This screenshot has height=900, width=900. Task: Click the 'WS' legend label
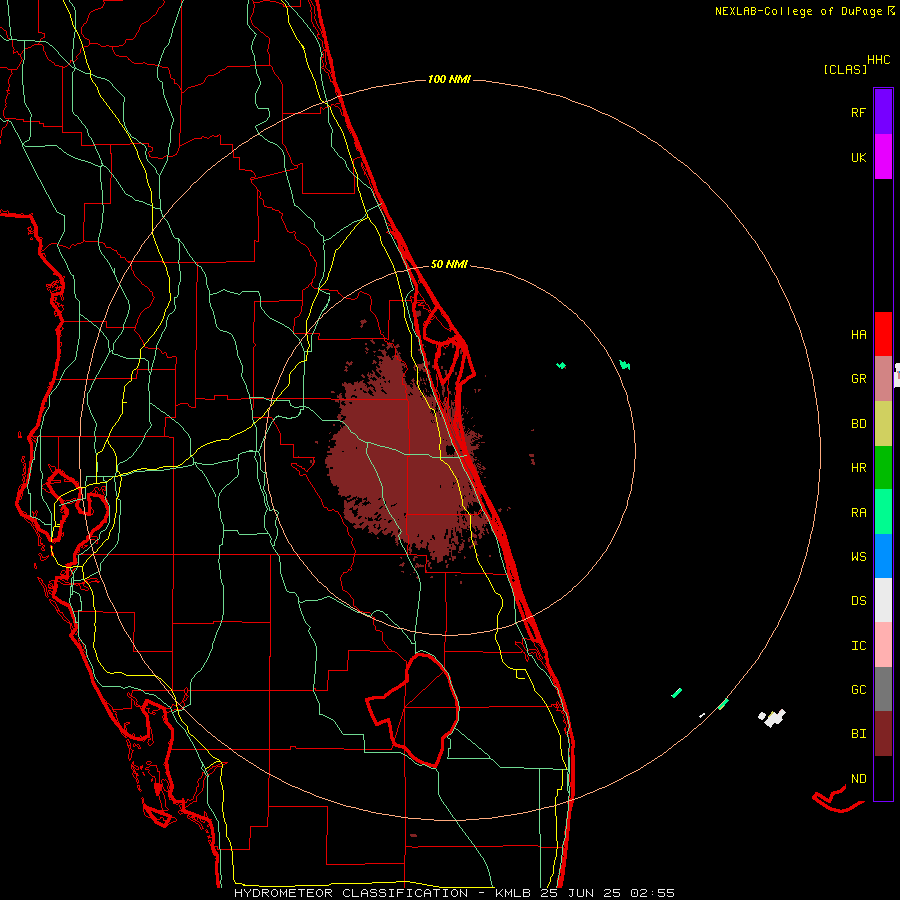pyautogui.click(x=858, y=557)
